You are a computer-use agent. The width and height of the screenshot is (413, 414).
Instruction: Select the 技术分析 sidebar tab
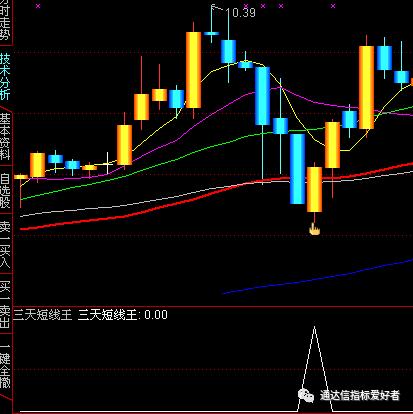[x=5, y=77]
